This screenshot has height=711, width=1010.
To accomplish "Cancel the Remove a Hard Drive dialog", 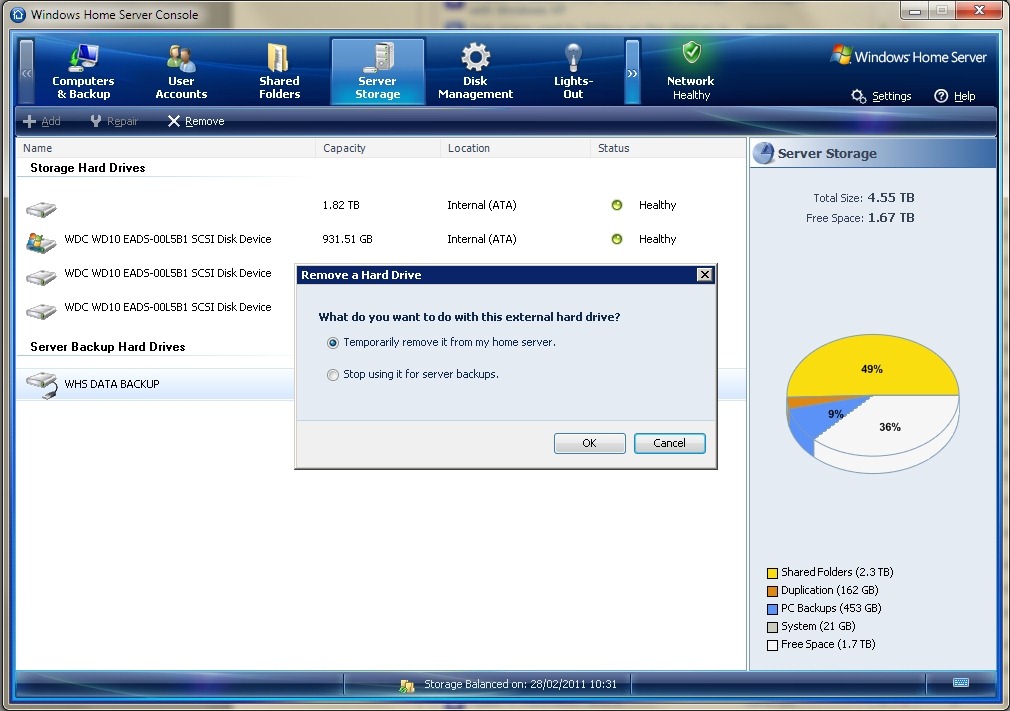I will tap(669, 443).
